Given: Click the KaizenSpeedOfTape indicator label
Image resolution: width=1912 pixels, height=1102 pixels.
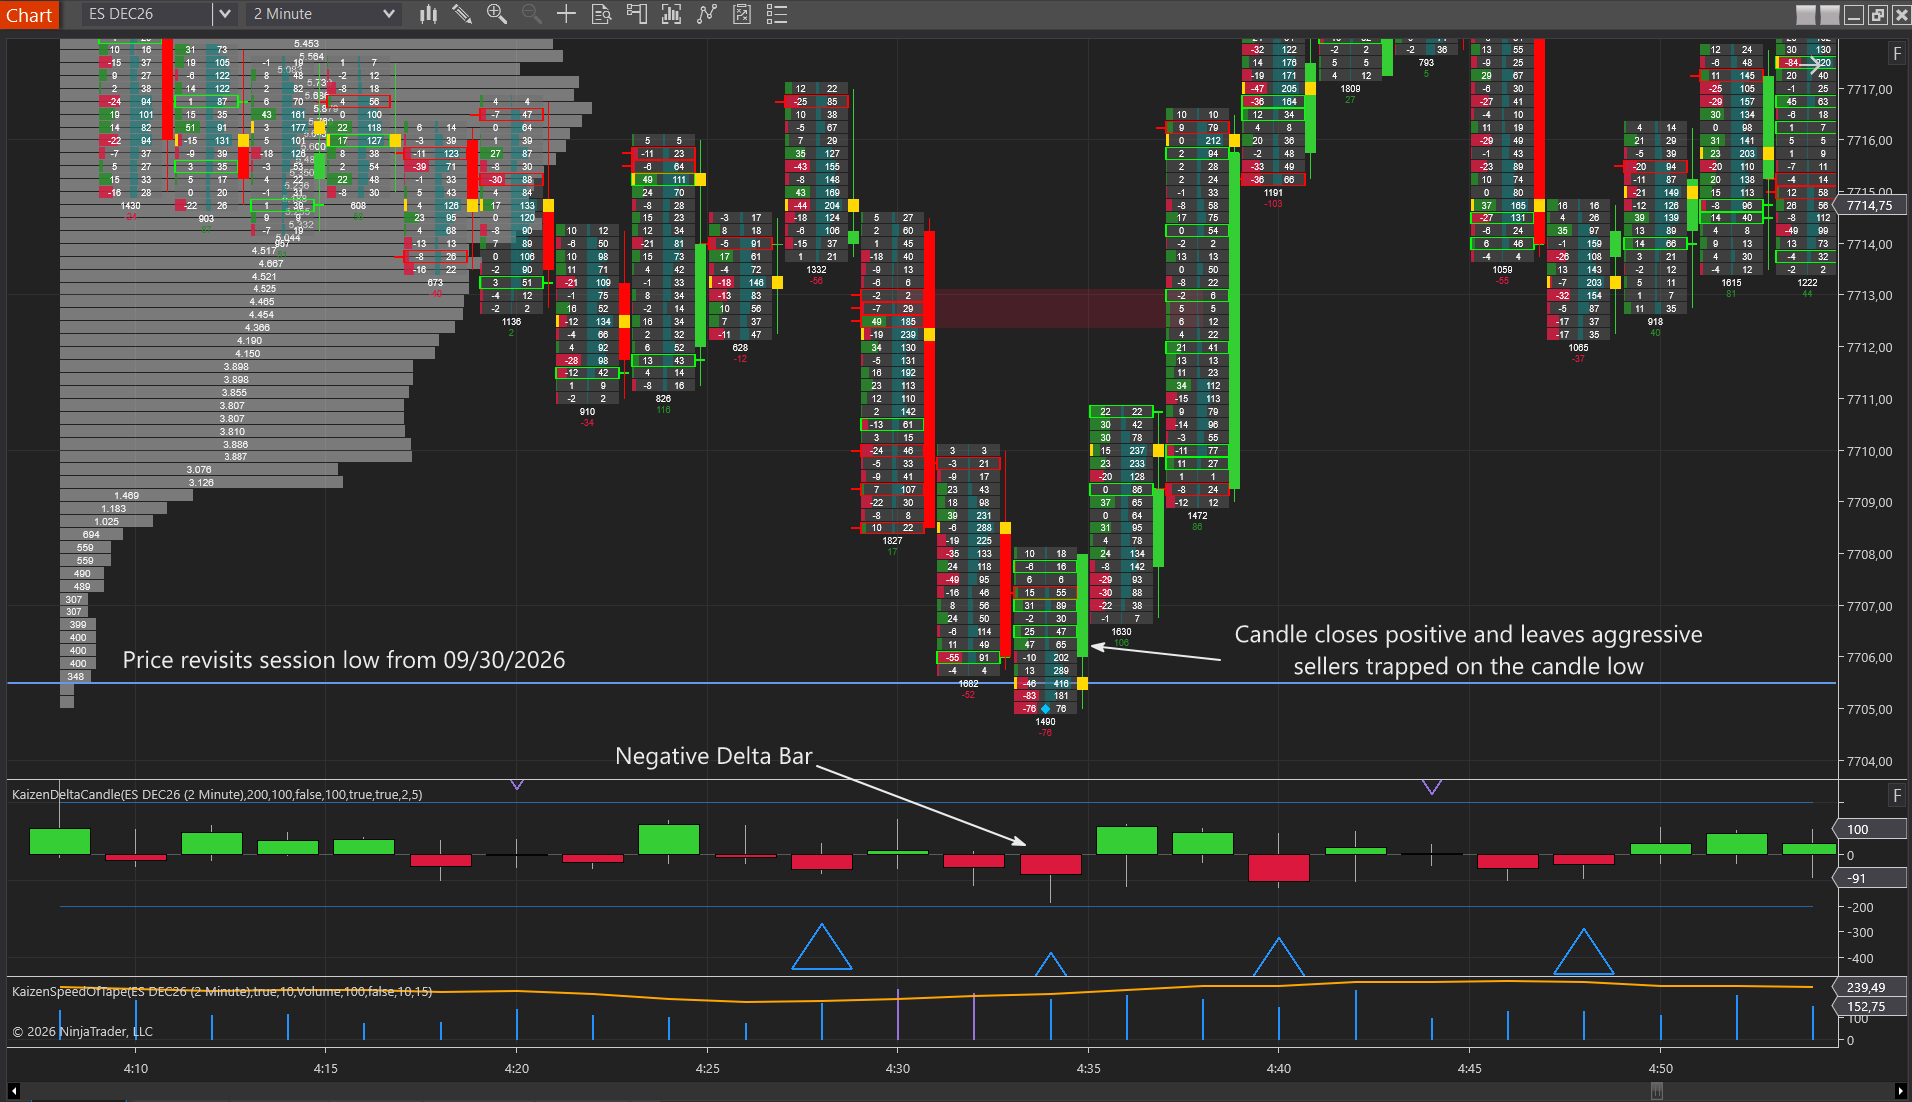Looking at the screenshot, I should [x=222, y=991].
